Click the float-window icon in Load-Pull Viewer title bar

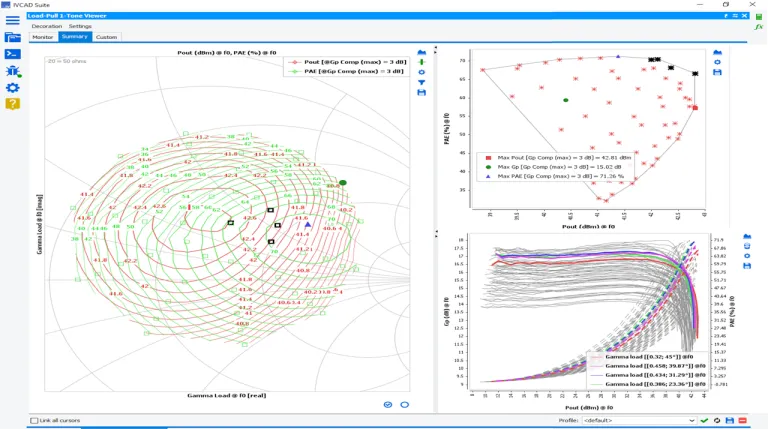tap(726, 16)
